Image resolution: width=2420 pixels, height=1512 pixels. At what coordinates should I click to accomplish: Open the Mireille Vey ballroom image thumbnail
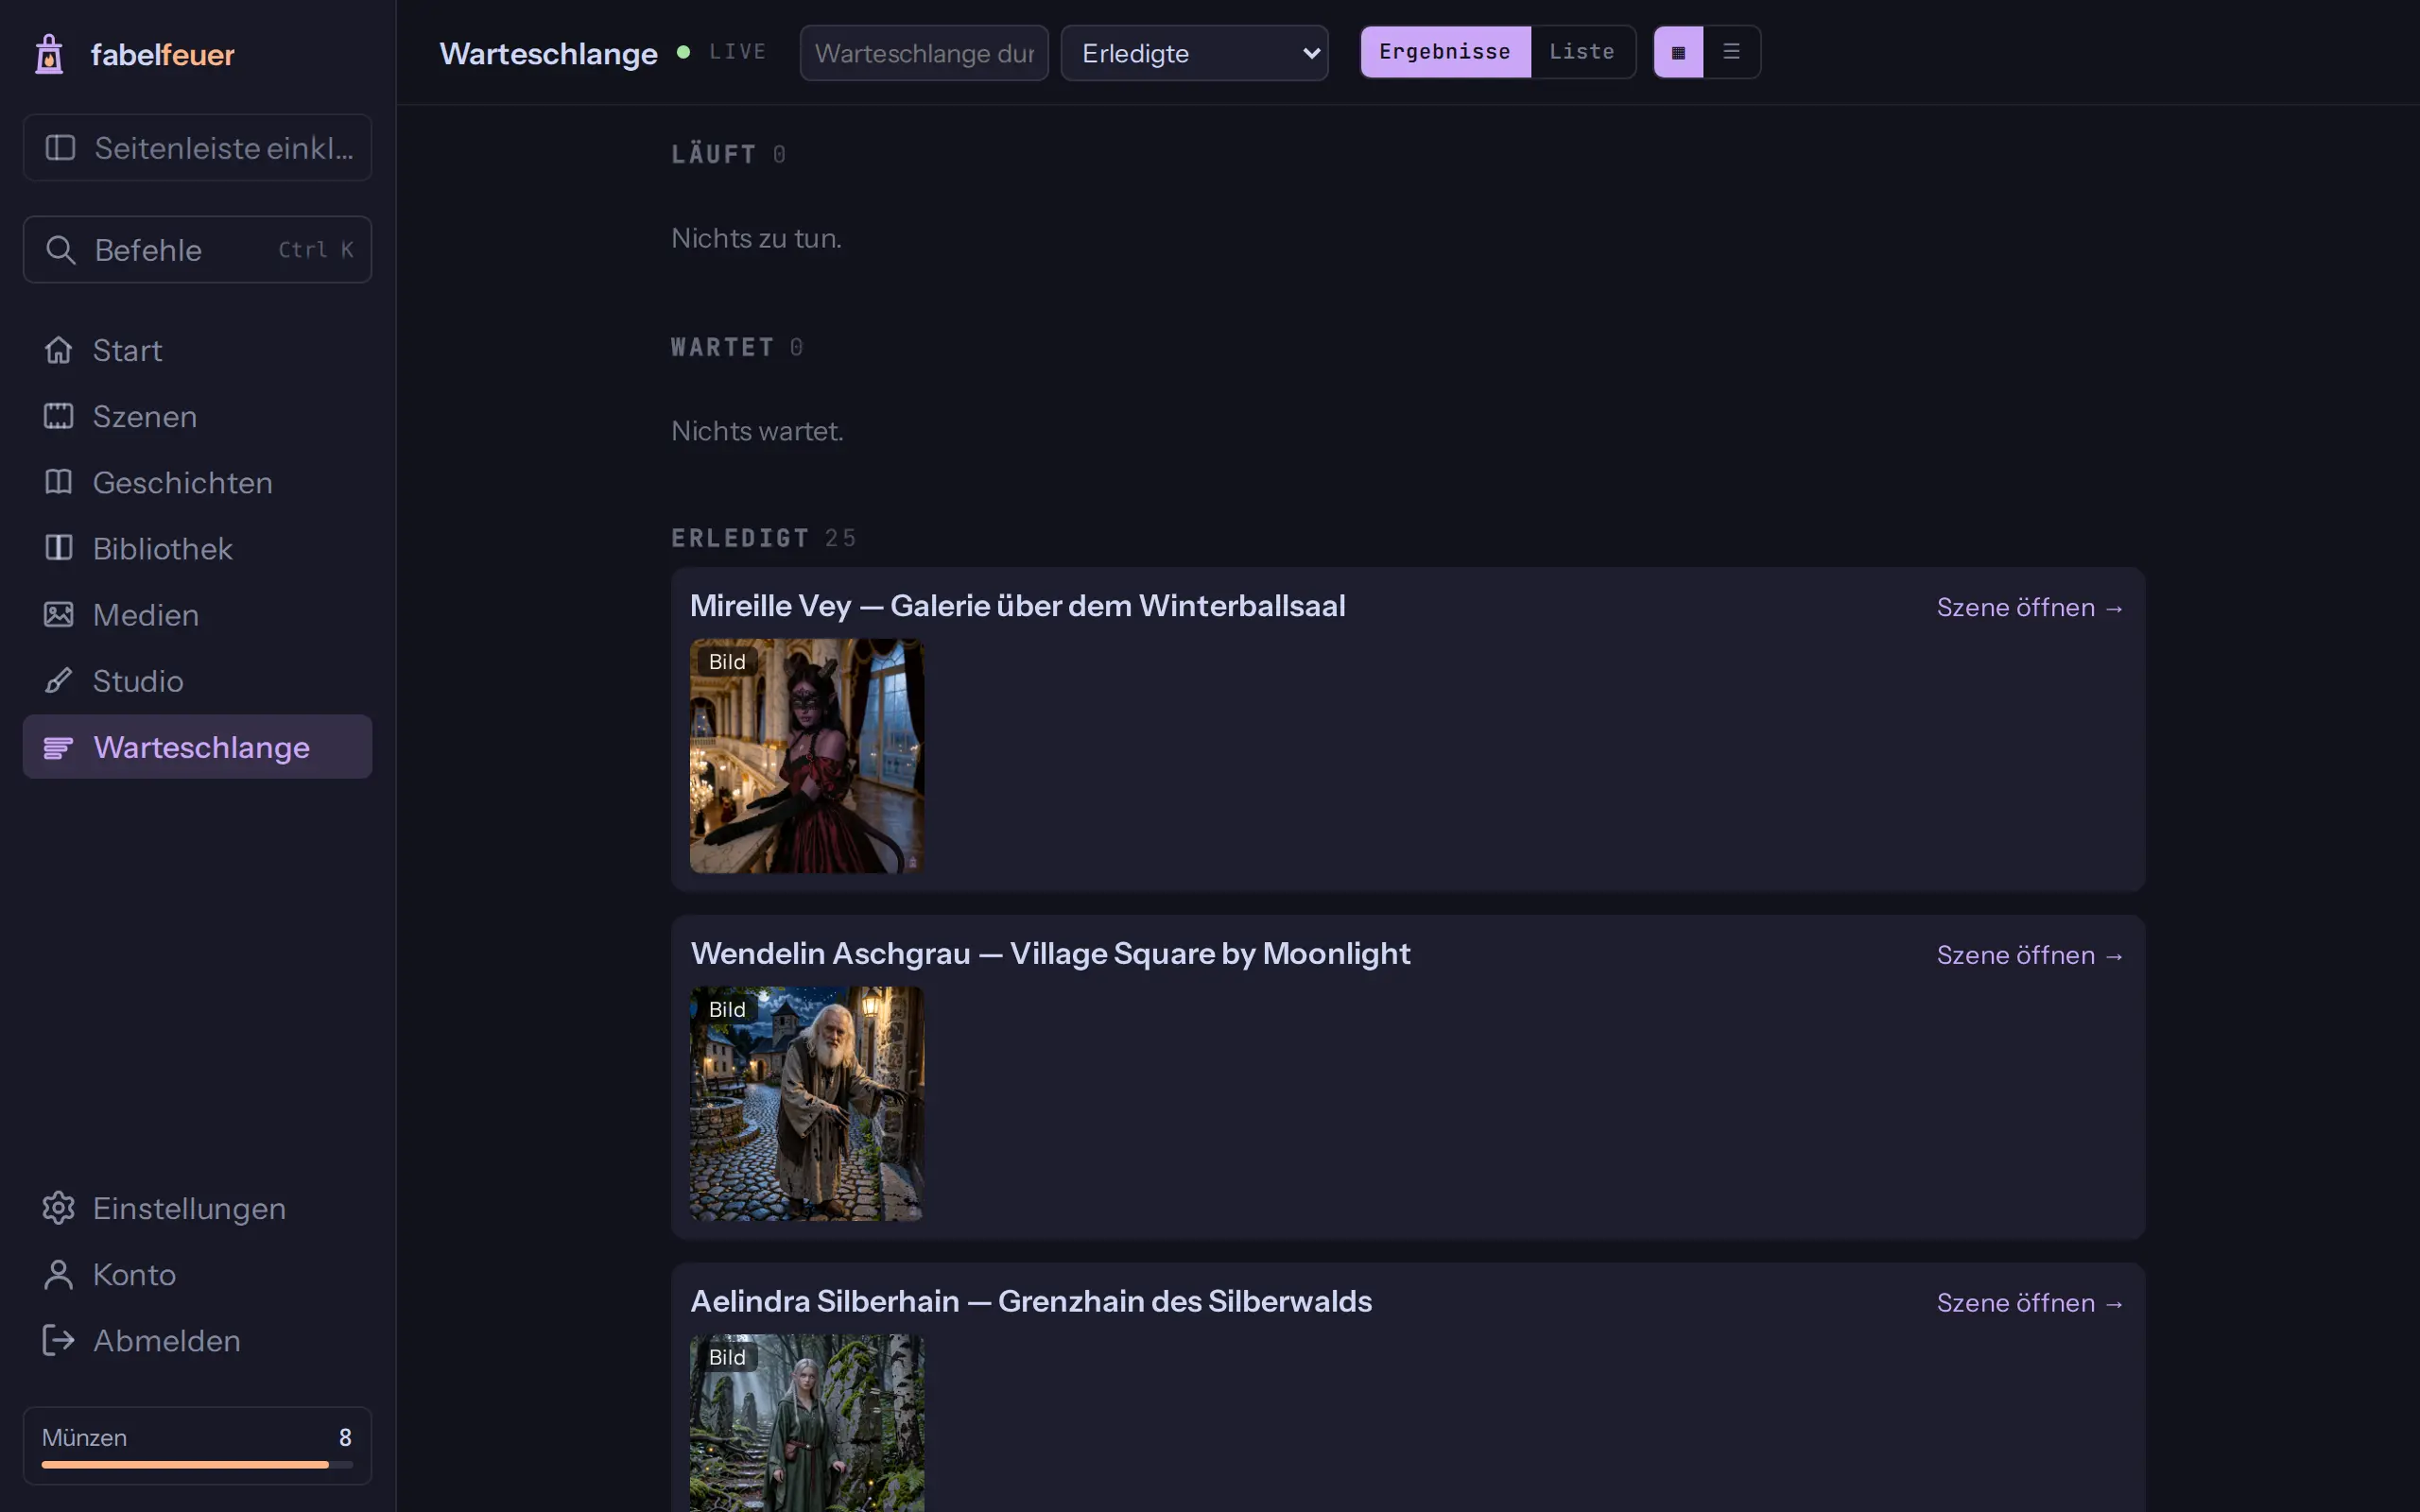pyautogui.click(x=807, y=756)
